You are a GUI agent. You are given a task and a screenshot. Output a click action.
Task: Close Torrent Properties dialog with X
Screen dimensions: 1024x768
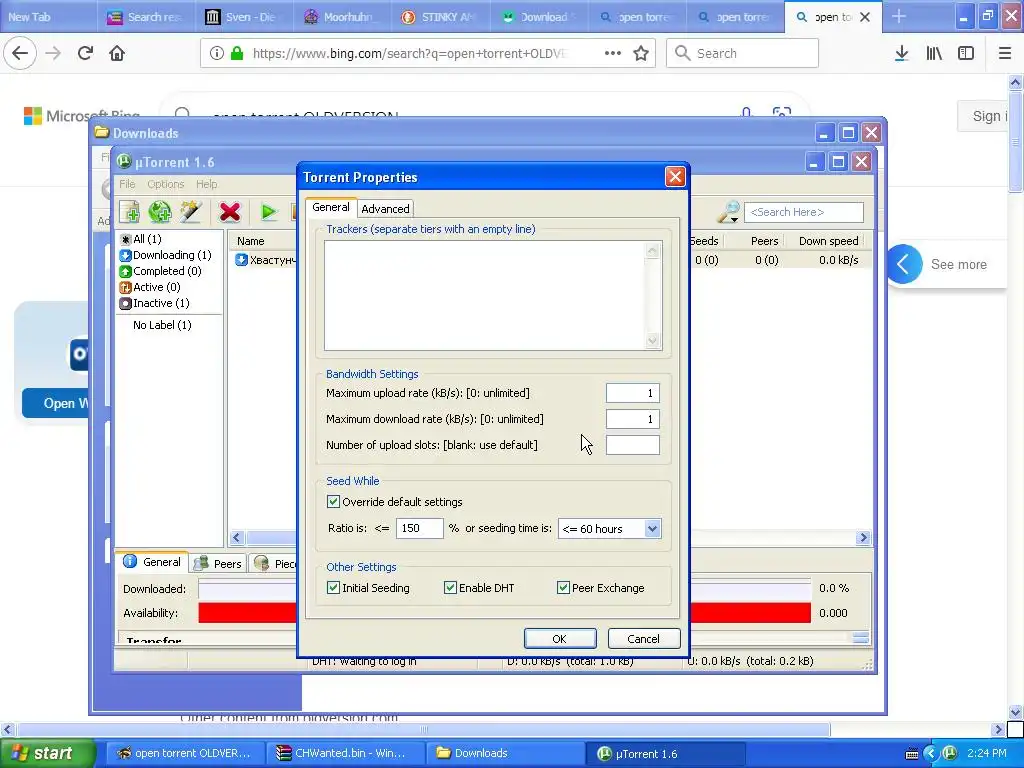click(x=675, y=177)
